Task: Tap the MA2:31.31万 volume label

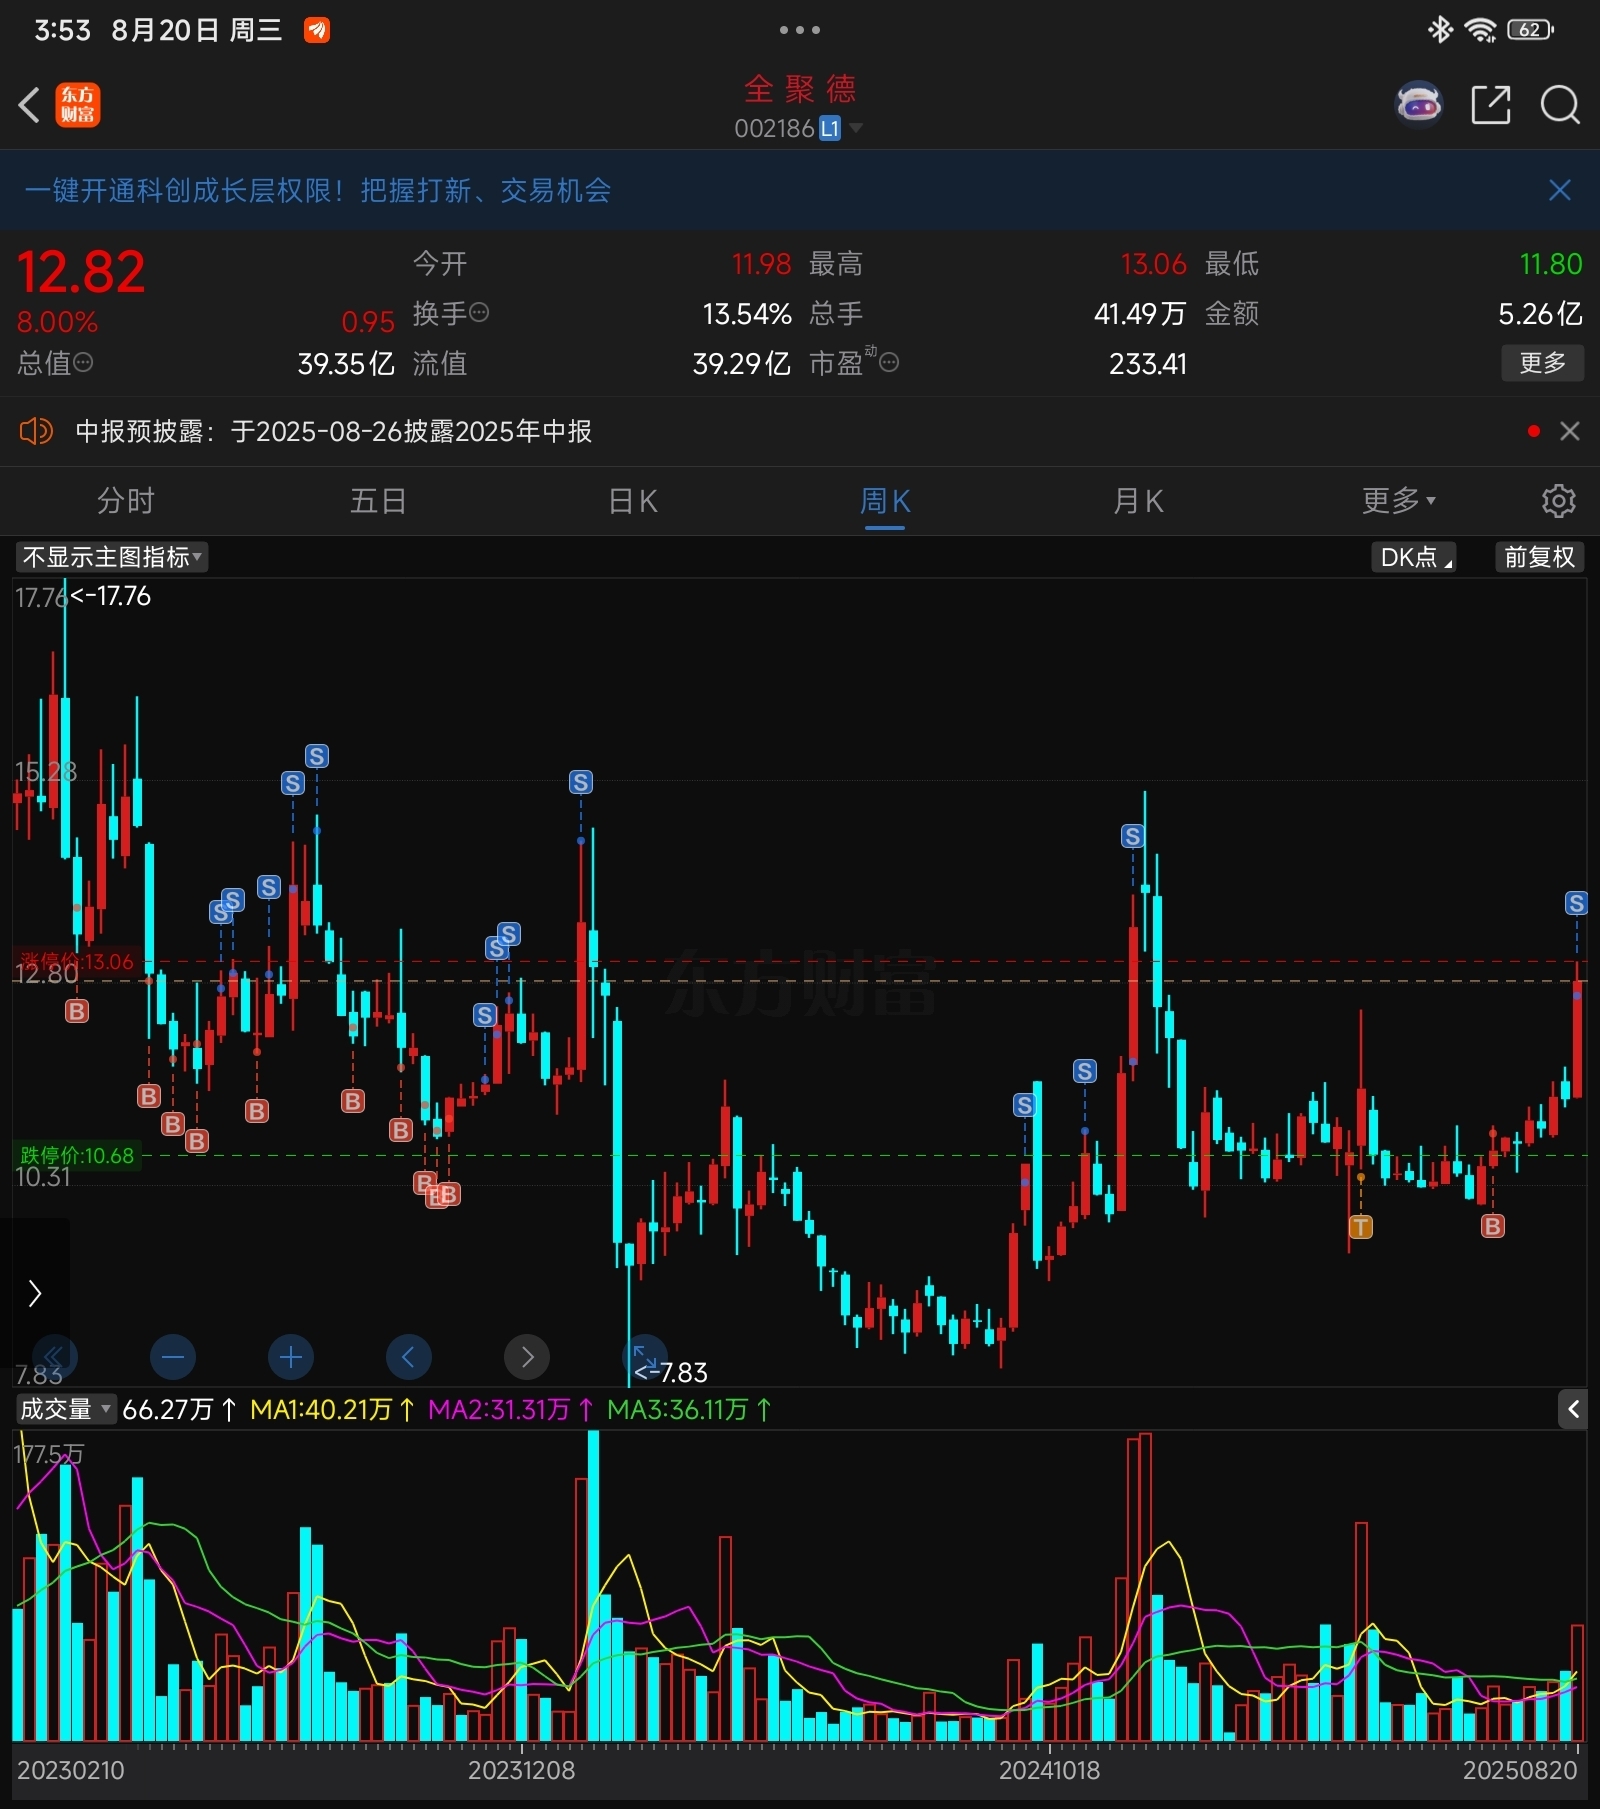Action: 510,1409
